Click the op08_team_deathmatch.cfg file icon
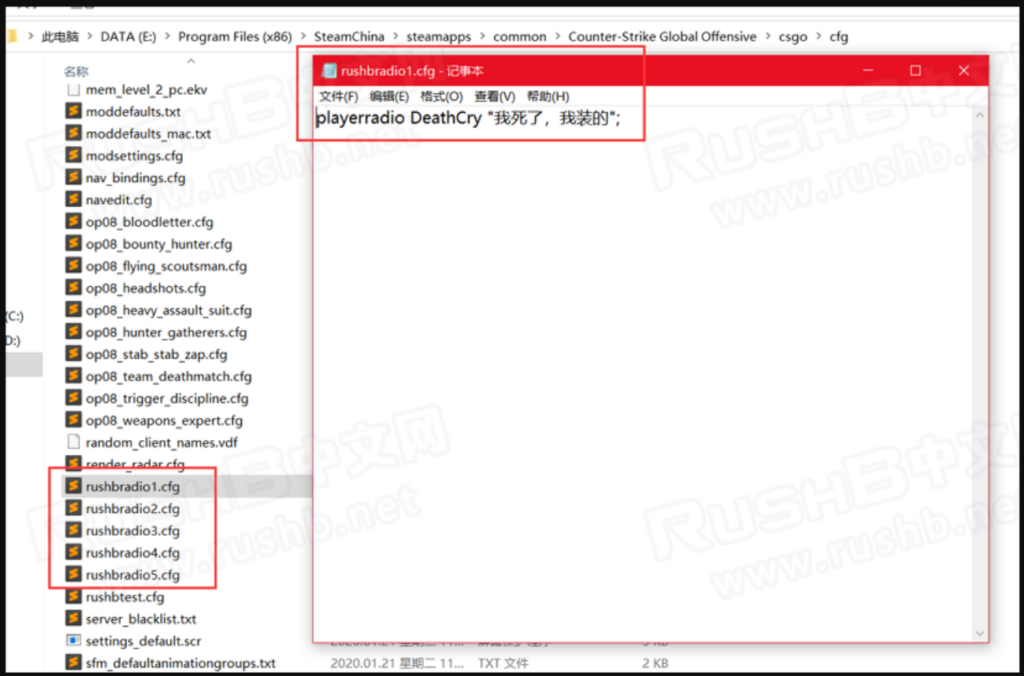The image size is (1024, 676). [x=73, y=376]
